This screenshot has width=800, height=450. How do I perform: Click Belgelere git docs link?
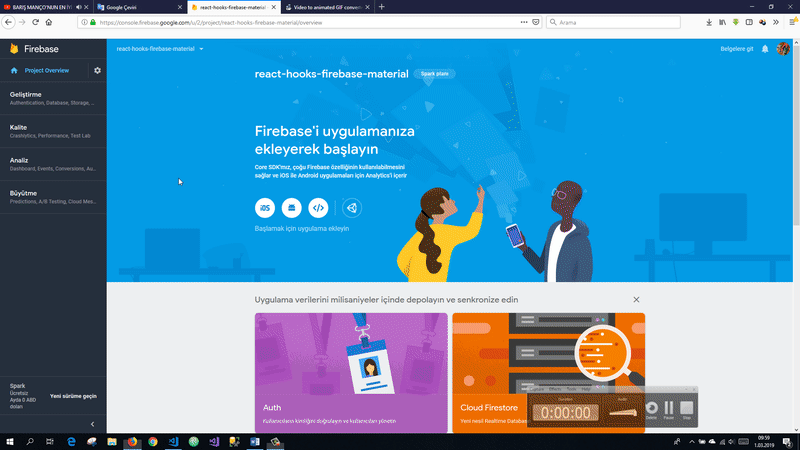click(x=737, y=49)
